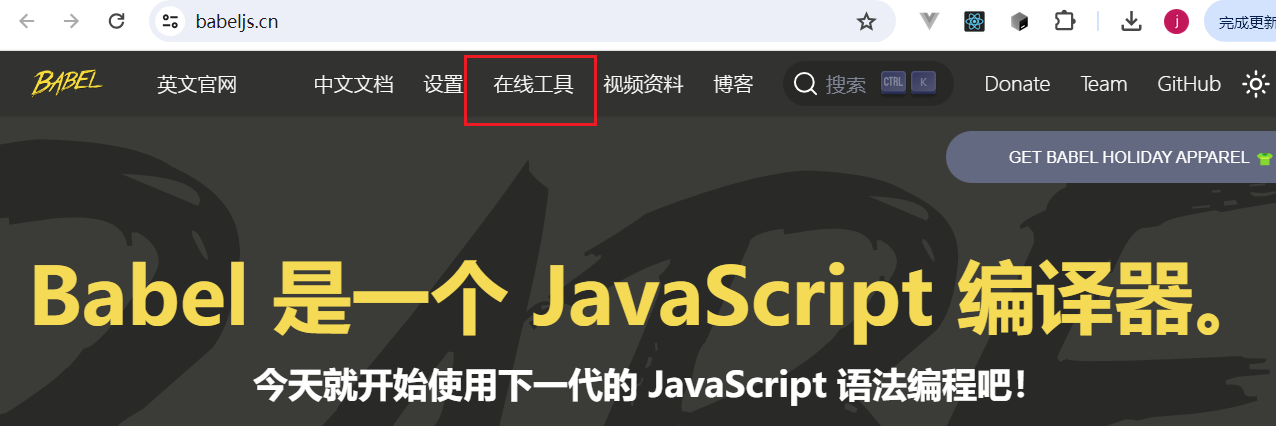
Task: Open the Extensions puzzle menu
Action: tap(1065, 21)
